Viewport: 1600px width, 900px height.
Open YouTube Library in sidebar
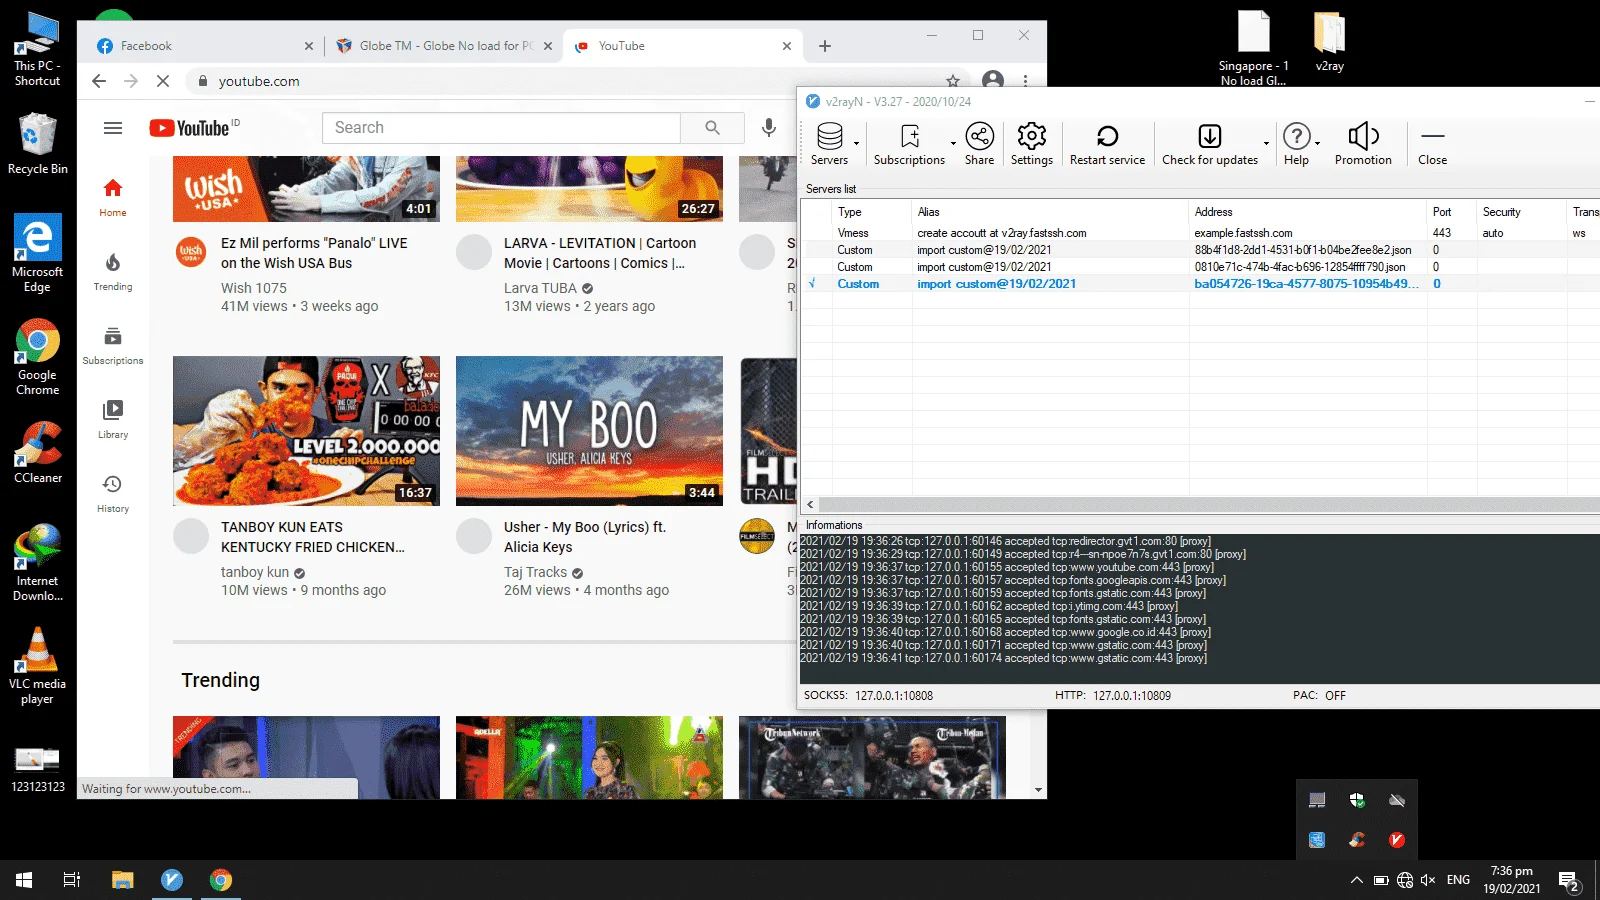click(x=113, y=419)
